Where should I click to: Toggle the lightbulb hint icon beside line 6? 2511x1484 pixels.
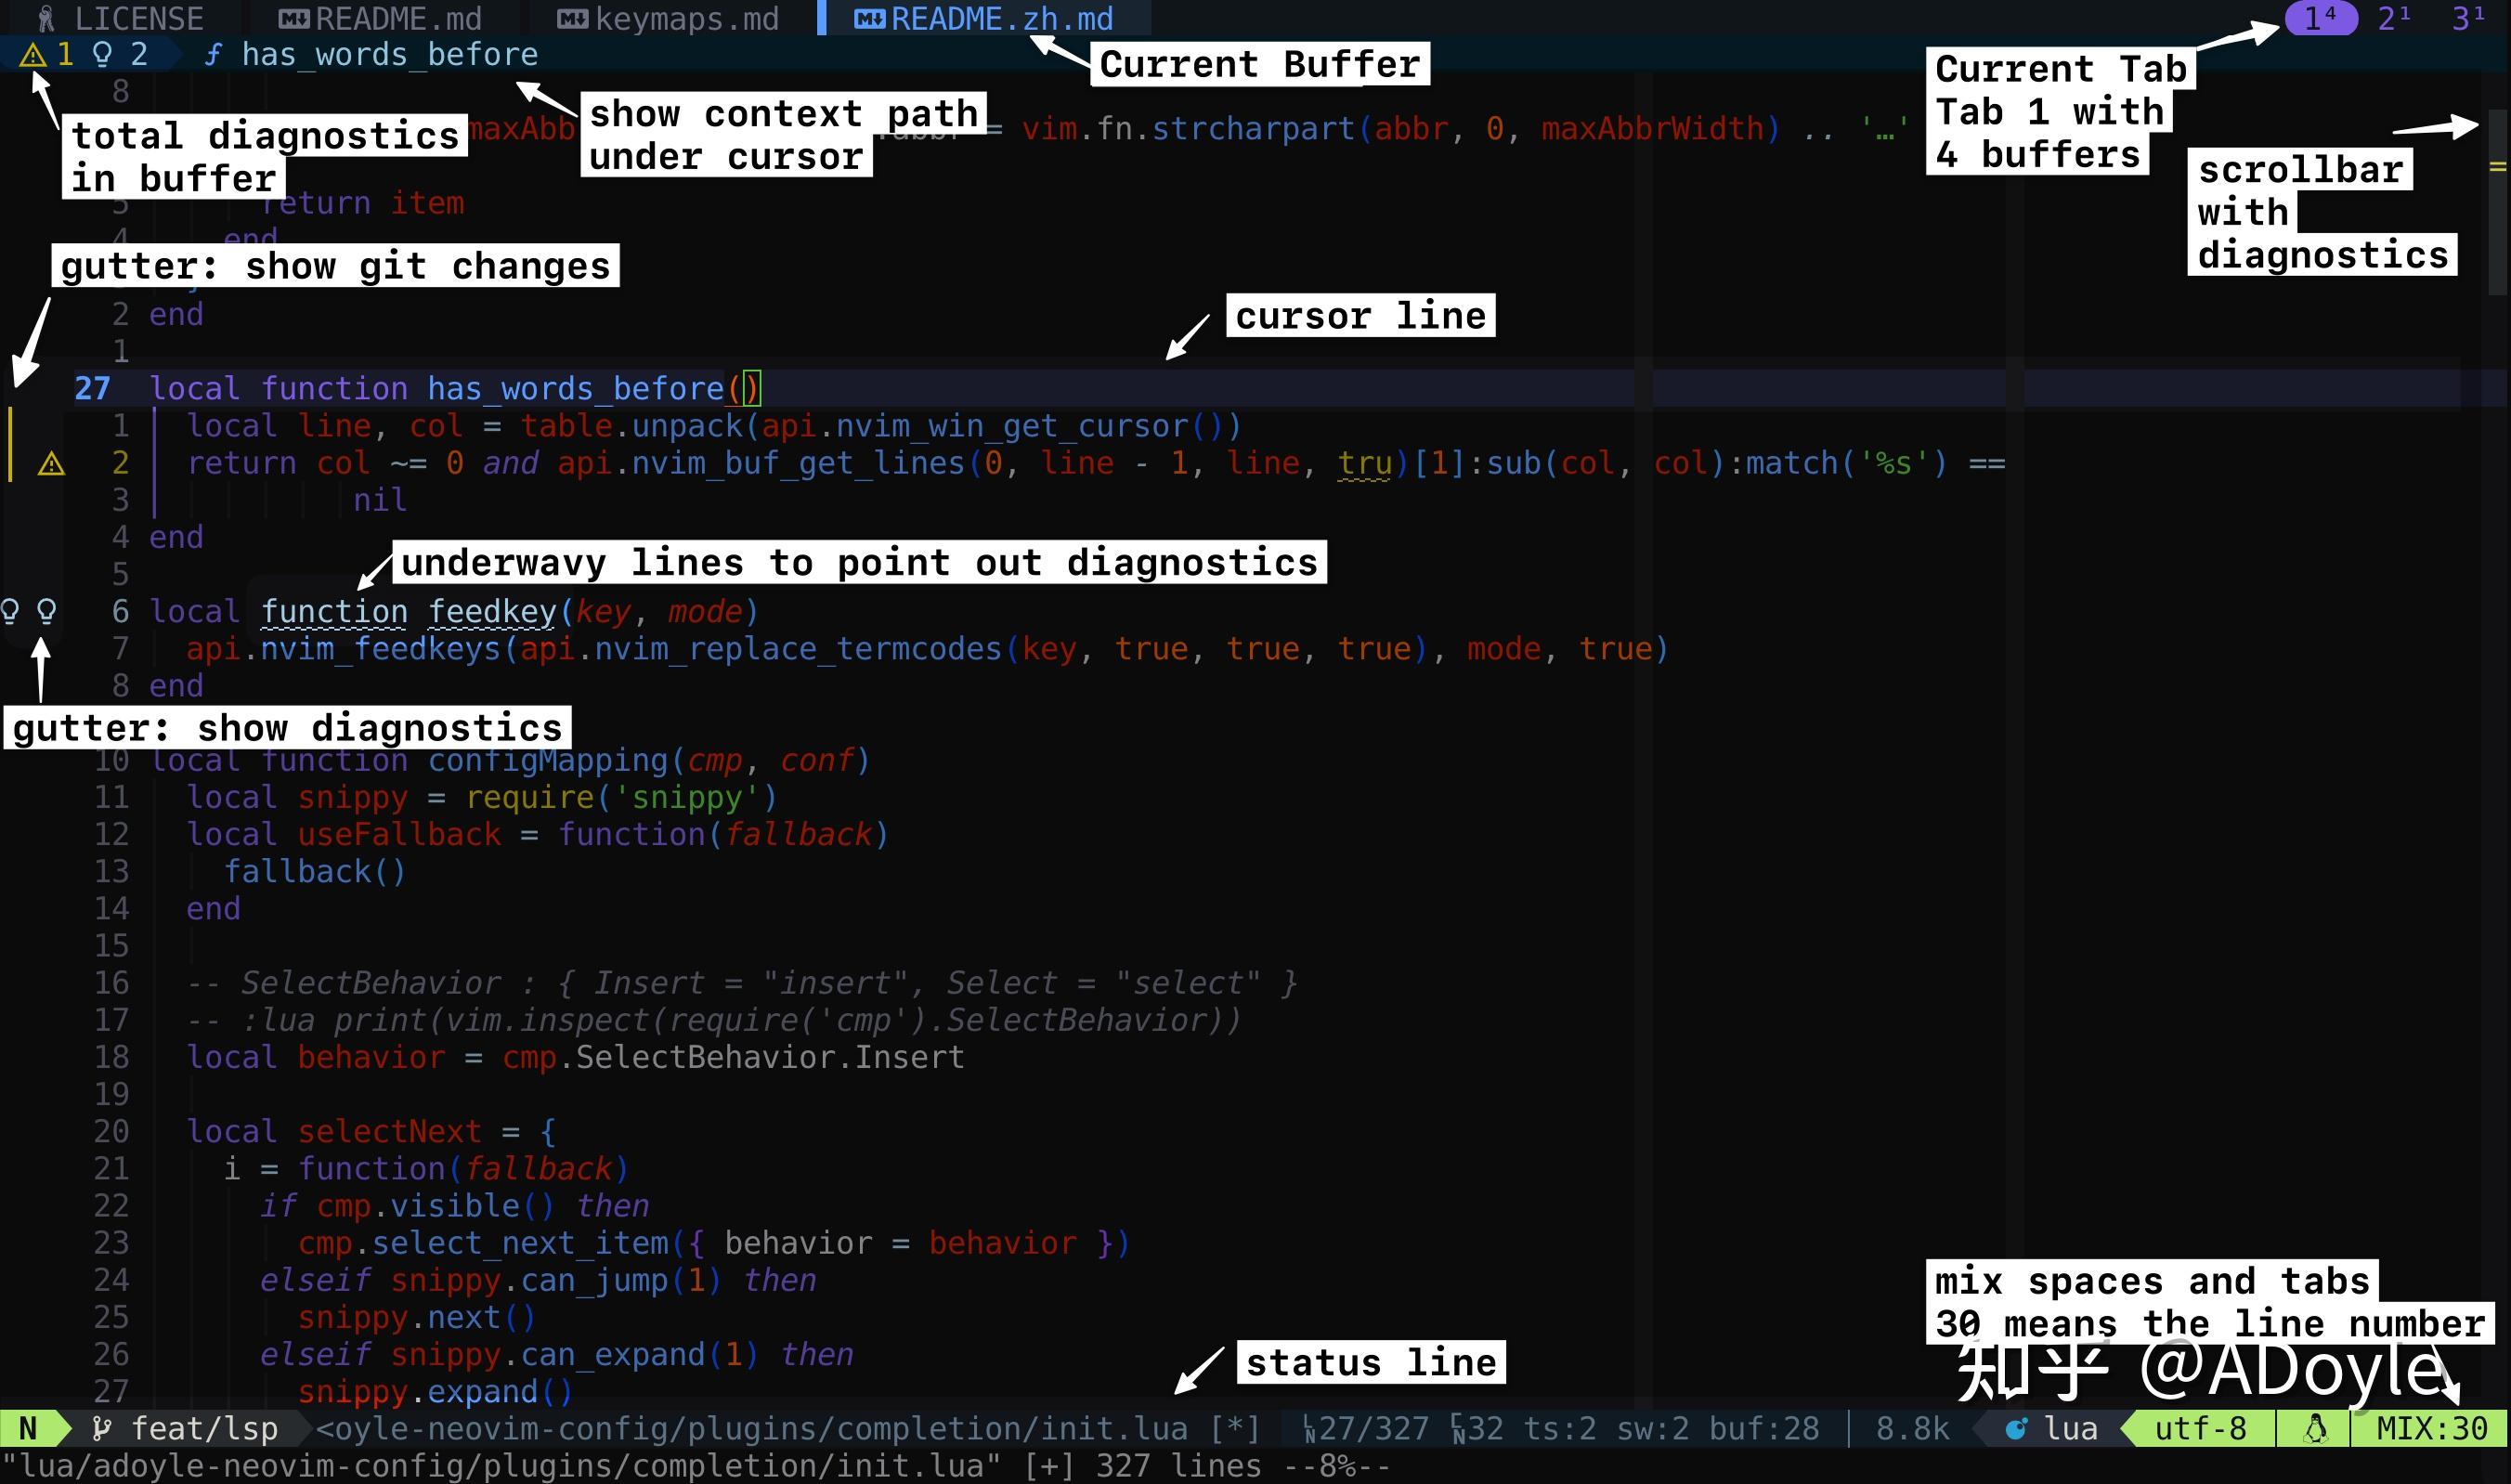[46, 611]
